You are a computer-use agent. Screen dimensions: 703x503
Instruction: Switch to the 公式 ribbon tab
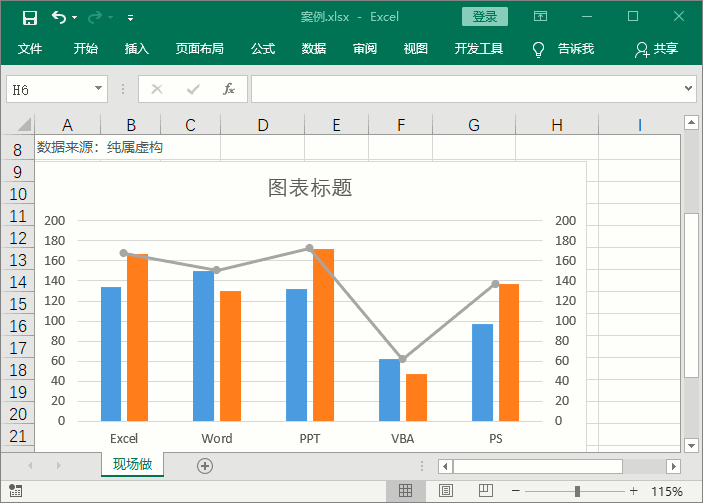point(263,48)
